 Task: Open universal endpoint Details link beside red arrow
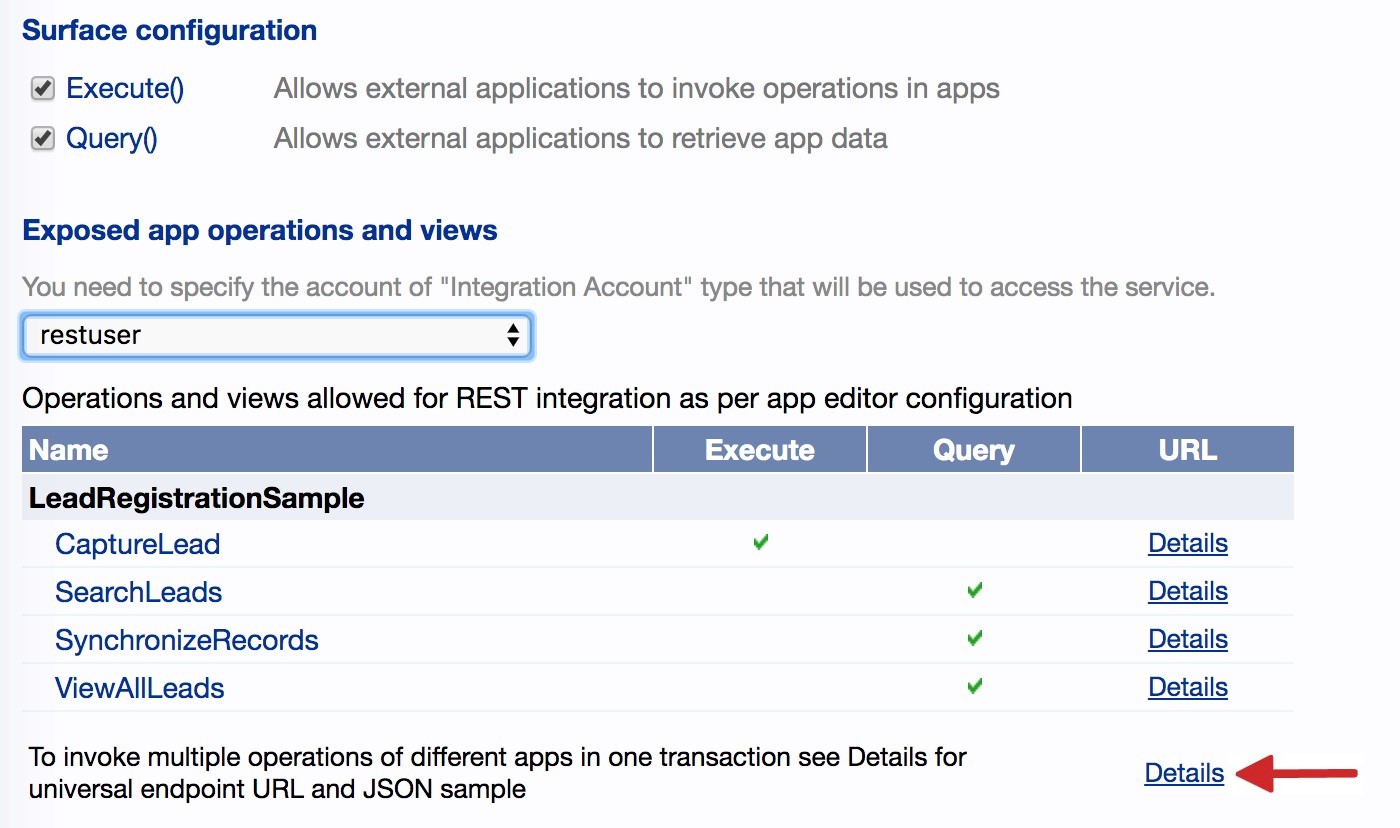(x=1184, y=773)
